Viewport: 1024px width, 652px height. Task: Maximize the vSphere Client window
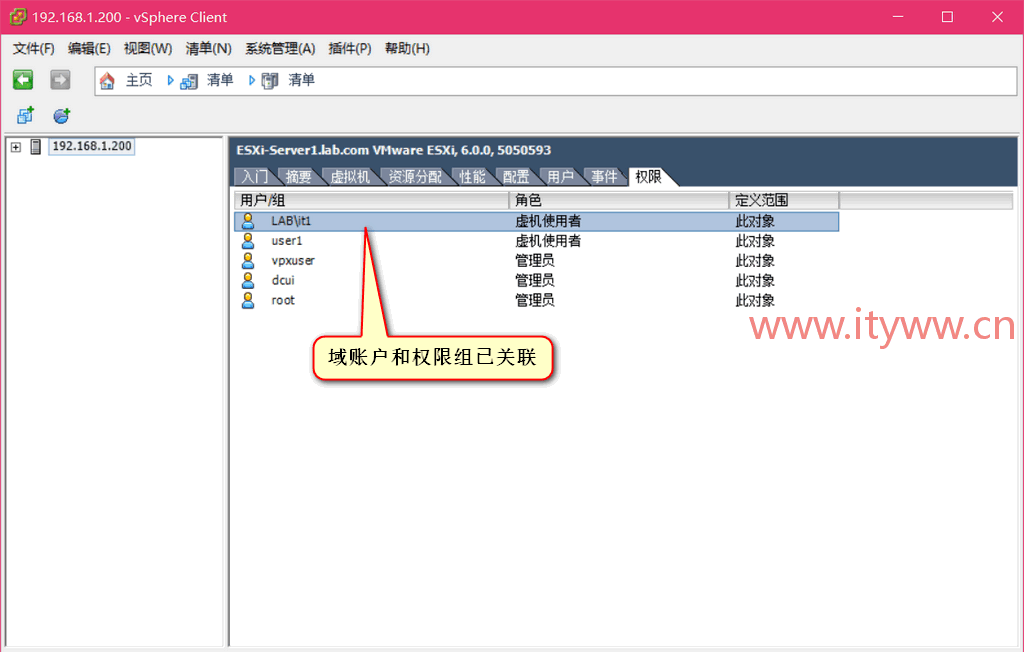[x=947, y=17]
